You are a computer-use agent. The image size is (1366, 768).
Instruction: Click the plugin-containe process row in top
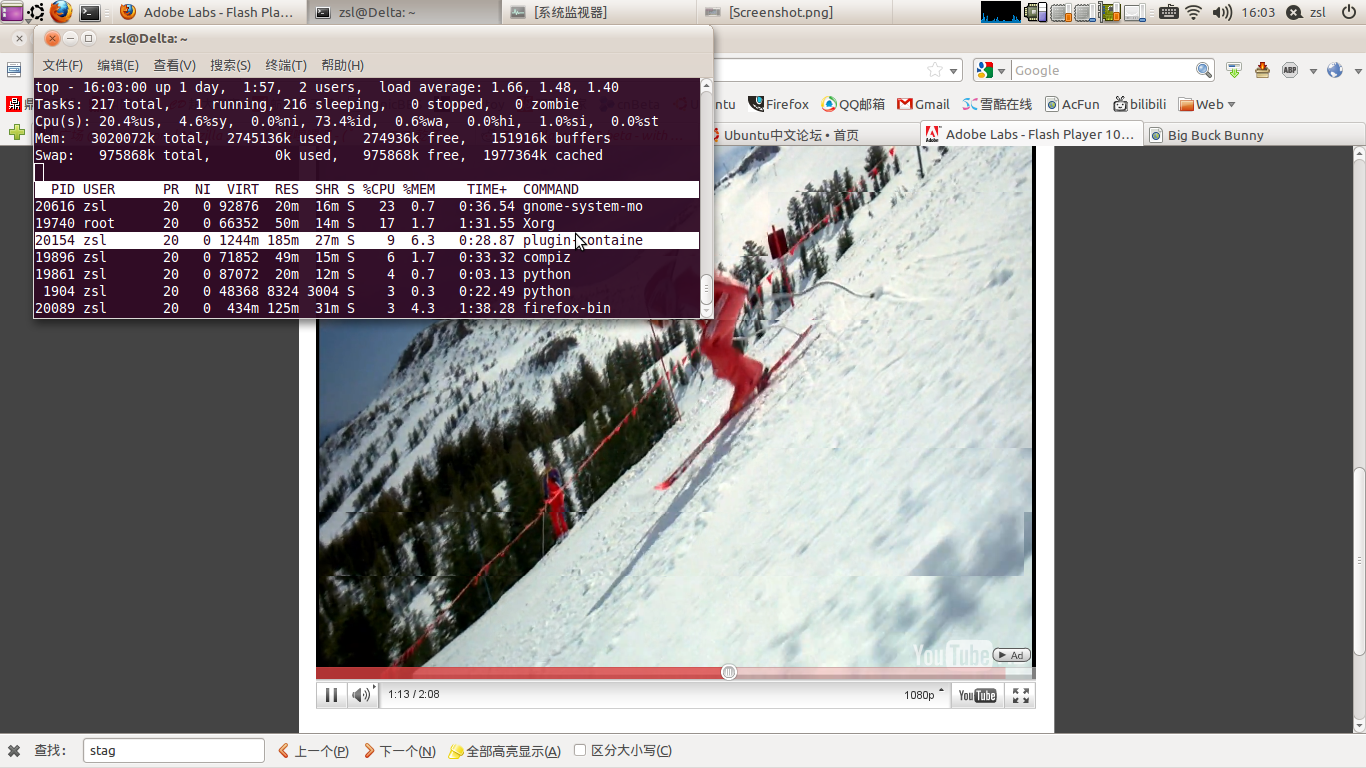pos(367,240)
